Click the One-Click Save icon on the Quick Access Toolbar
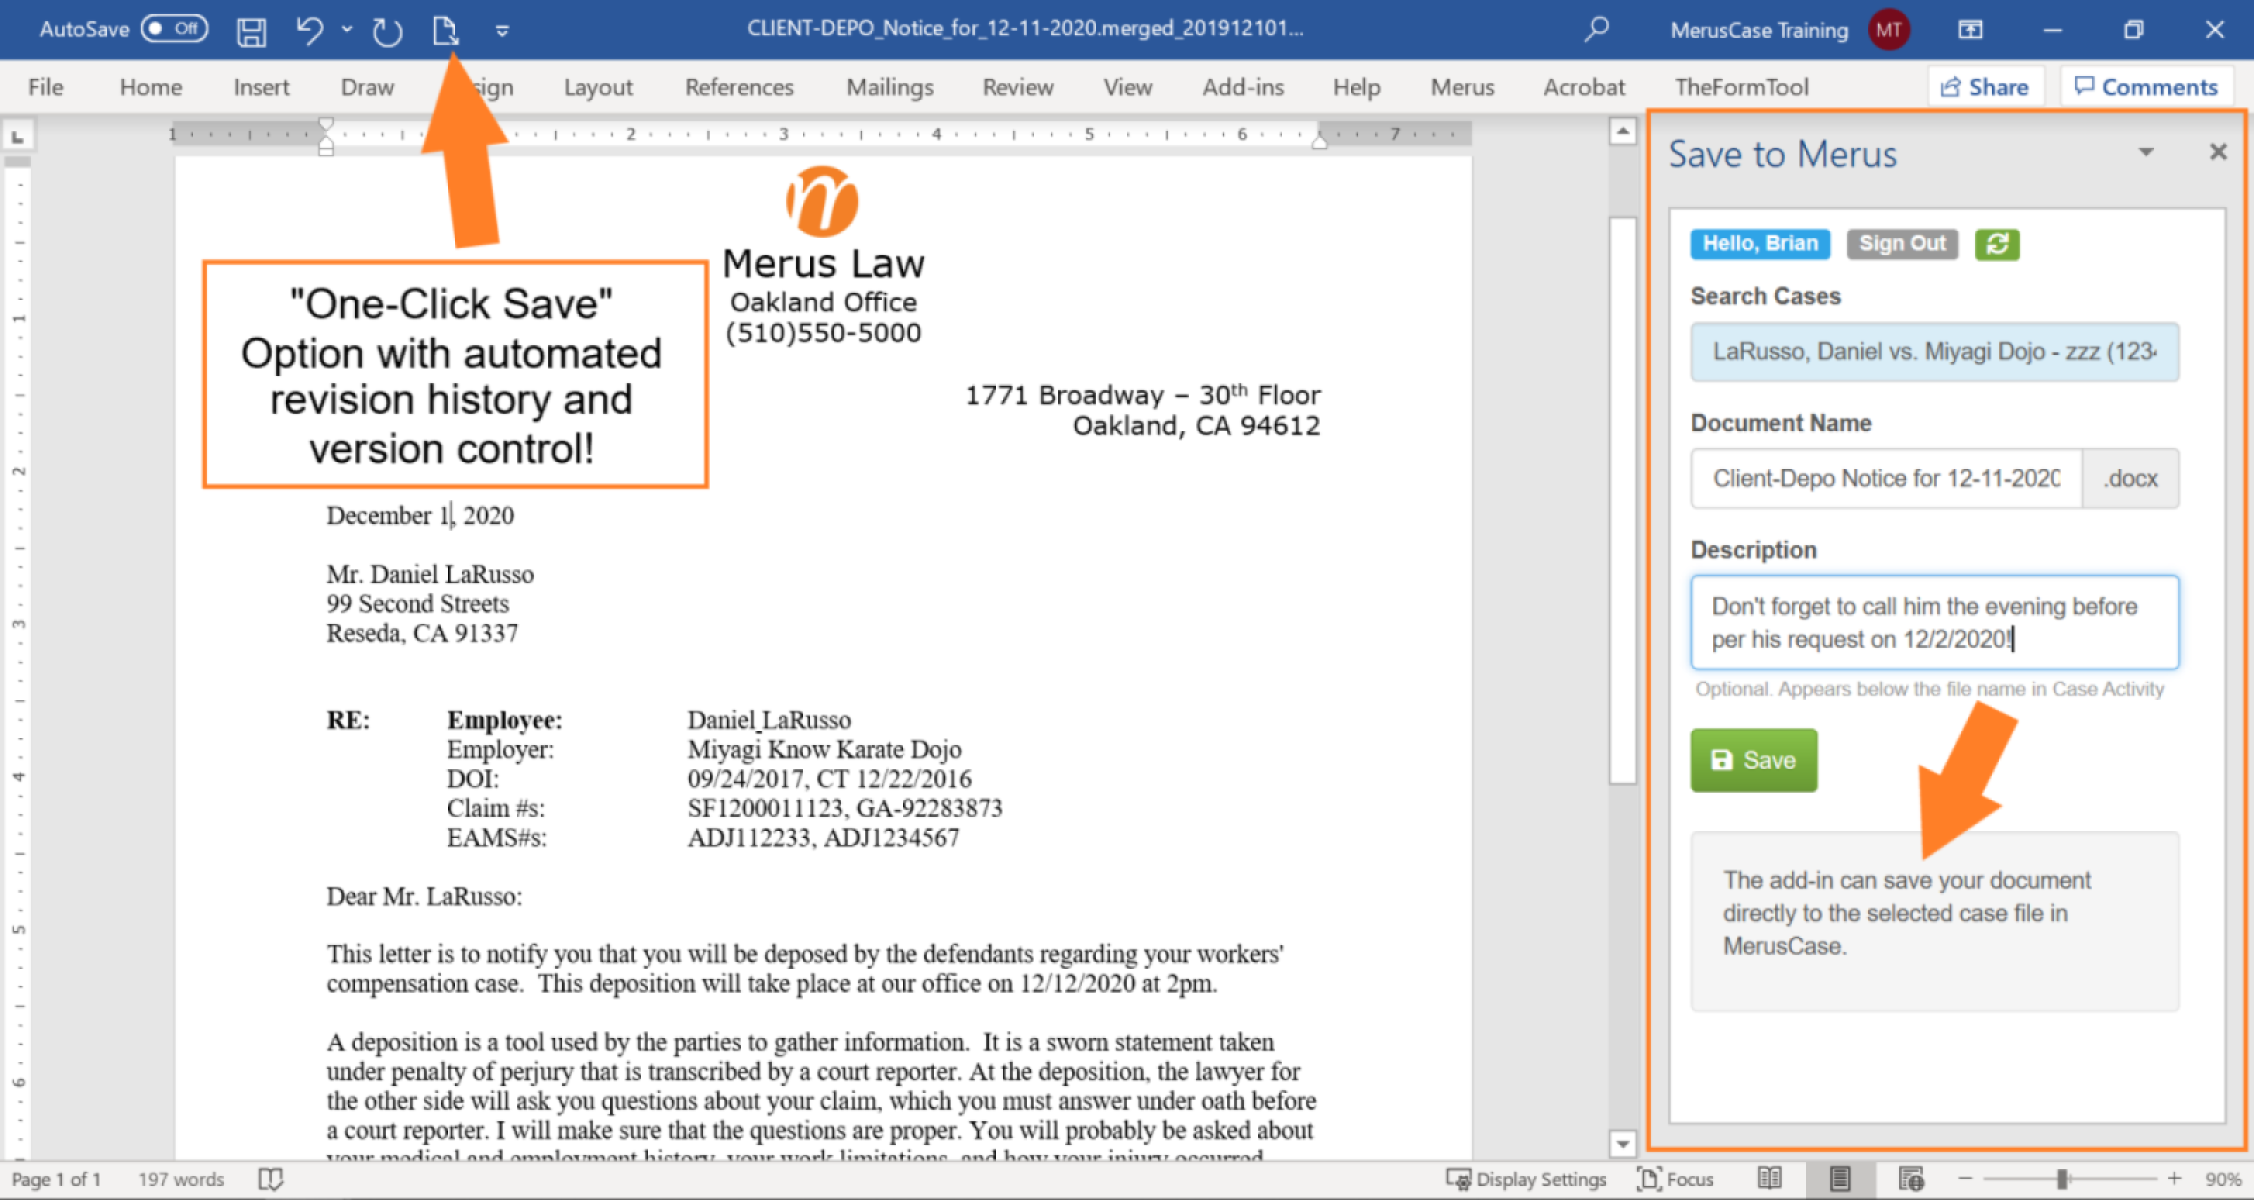 [x=446, y=30]
